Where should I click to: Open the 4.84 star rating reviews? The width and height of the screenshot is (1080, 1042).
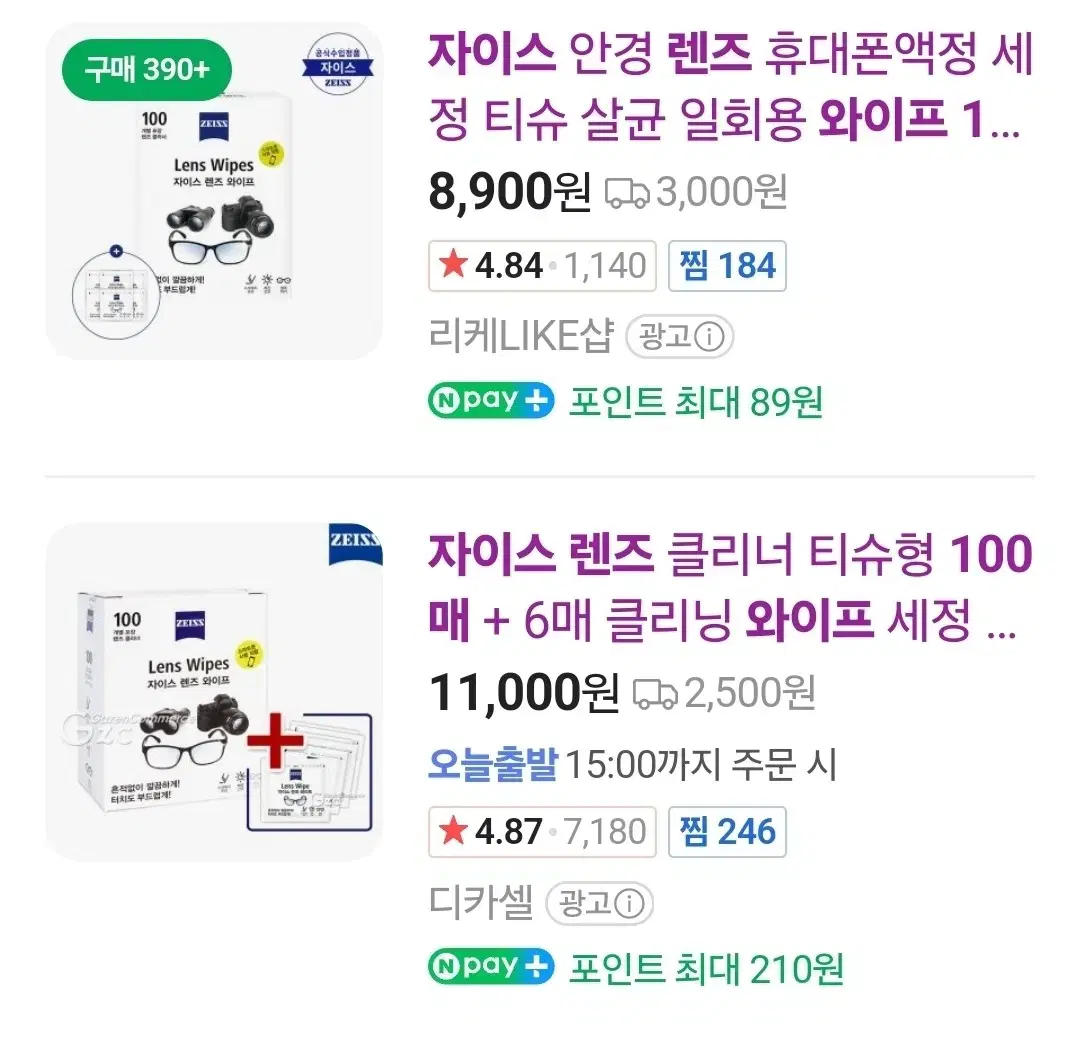click(542, 266)
